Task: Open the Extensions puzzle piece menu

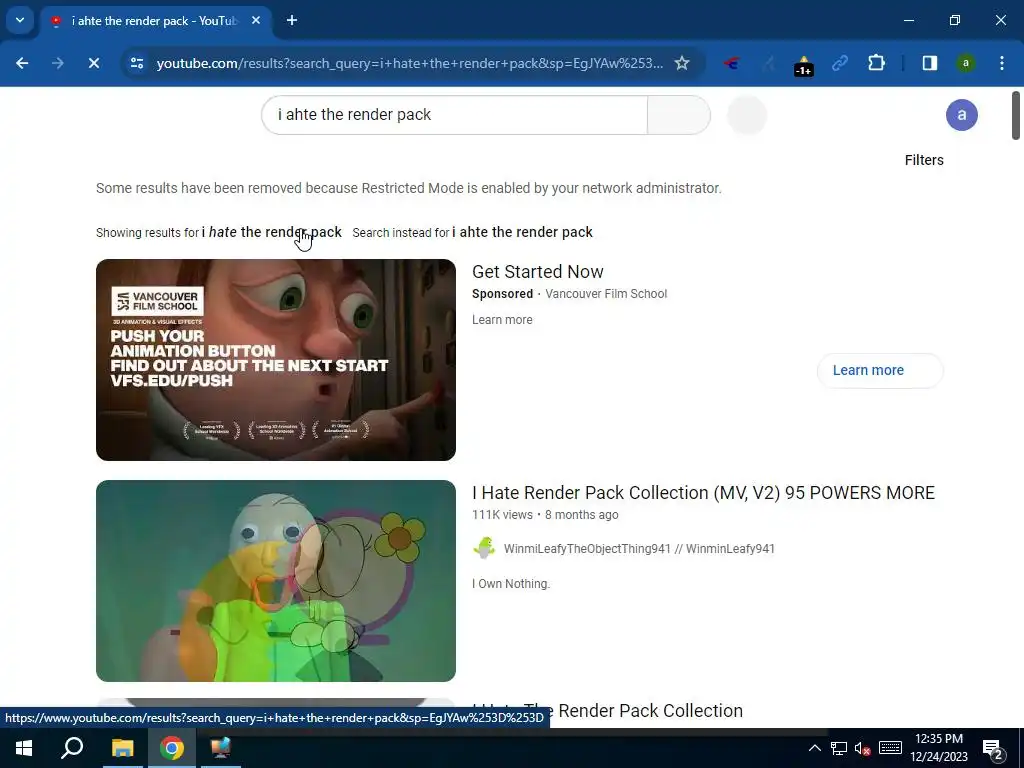Action: click(x=876, y=63)
